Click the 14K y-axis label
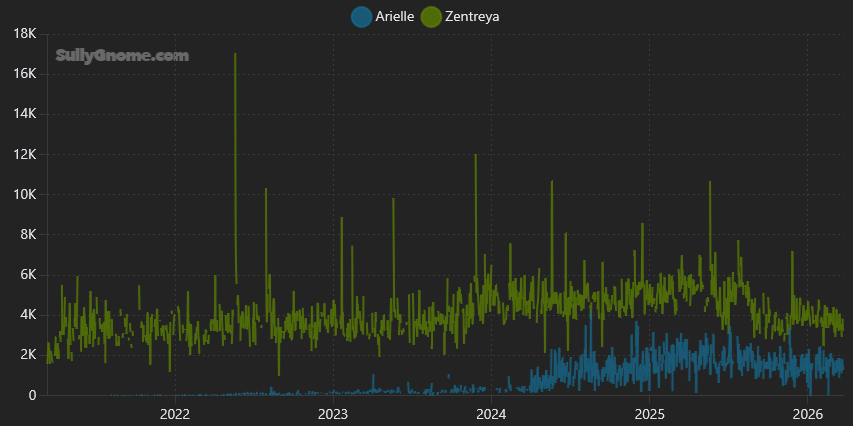Viewport: 853px width, 426px height. 24,114
